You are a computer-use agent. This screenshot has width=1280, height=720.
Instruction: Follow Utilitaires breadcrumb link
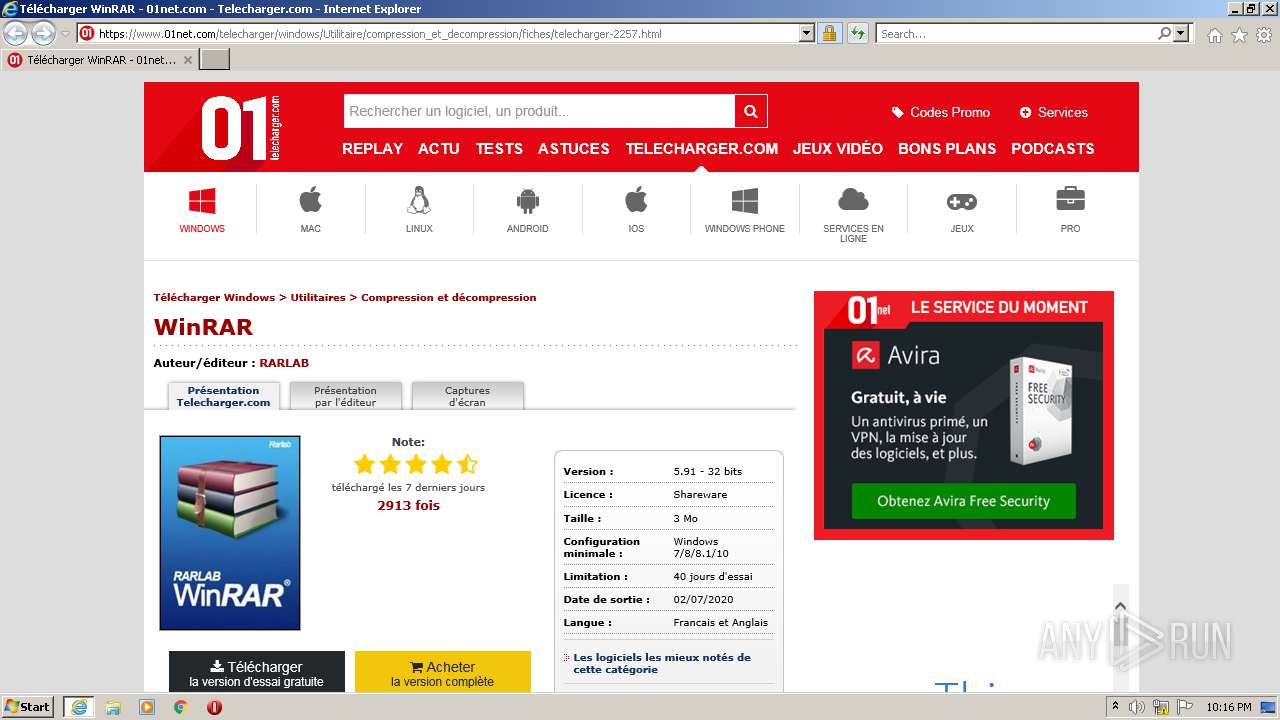coord(318,297)
